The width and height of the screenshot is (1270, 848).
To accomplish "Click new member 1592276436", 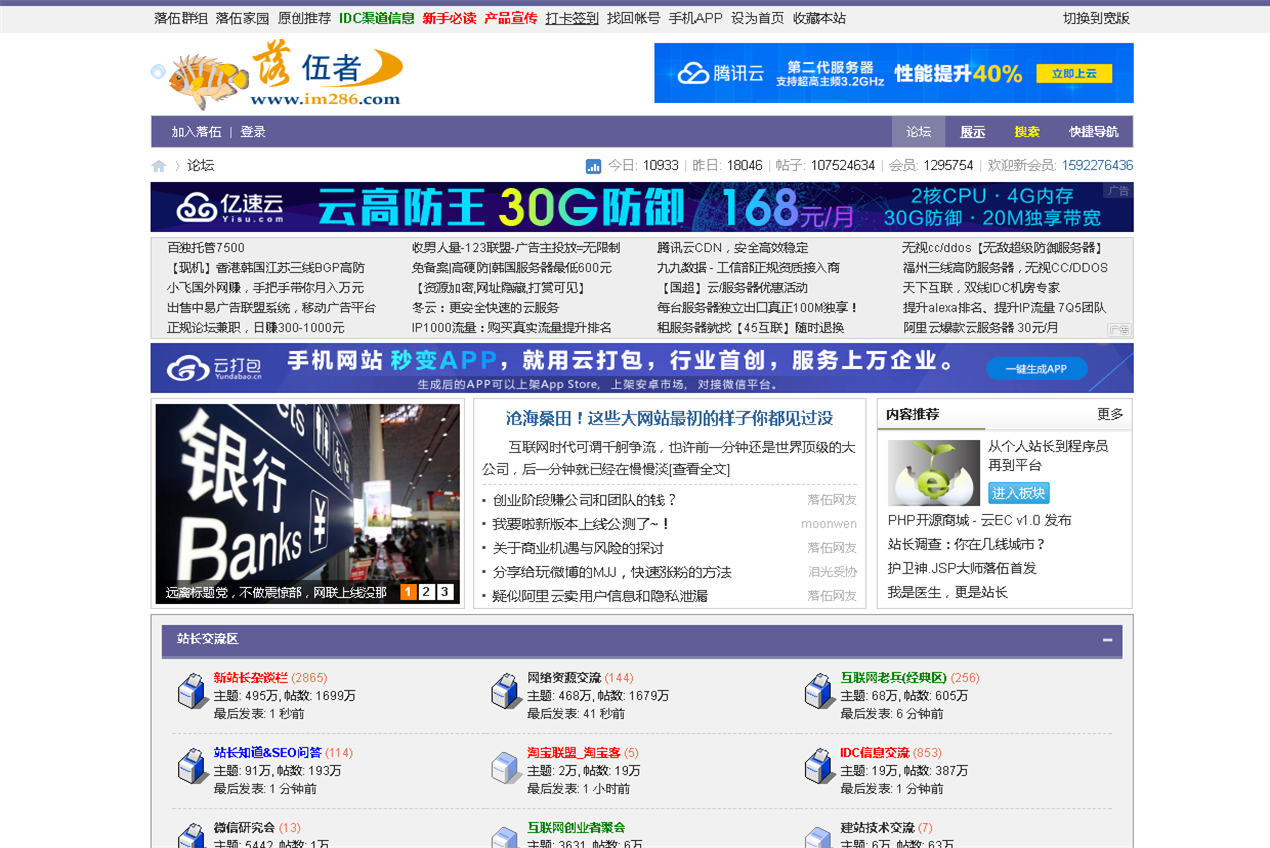I will click(x=1097, y=166).
